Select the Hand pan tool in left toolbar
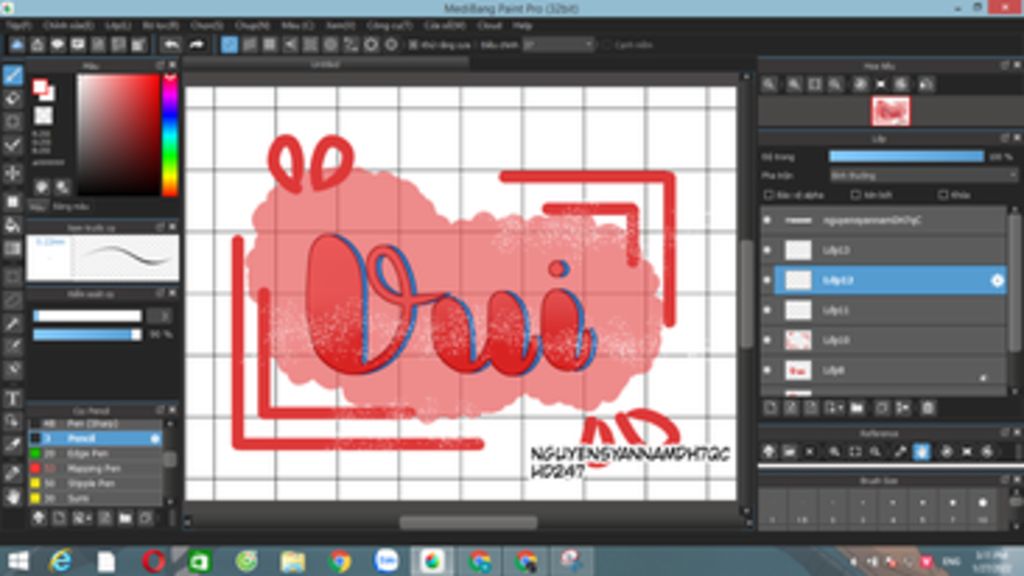This screenshot has height=576, width=1024. tap(12, 496)
